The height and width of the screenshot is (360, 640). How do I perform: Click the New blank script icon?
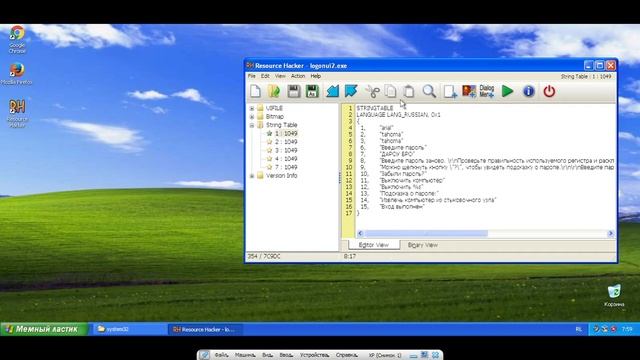point(256,91)
